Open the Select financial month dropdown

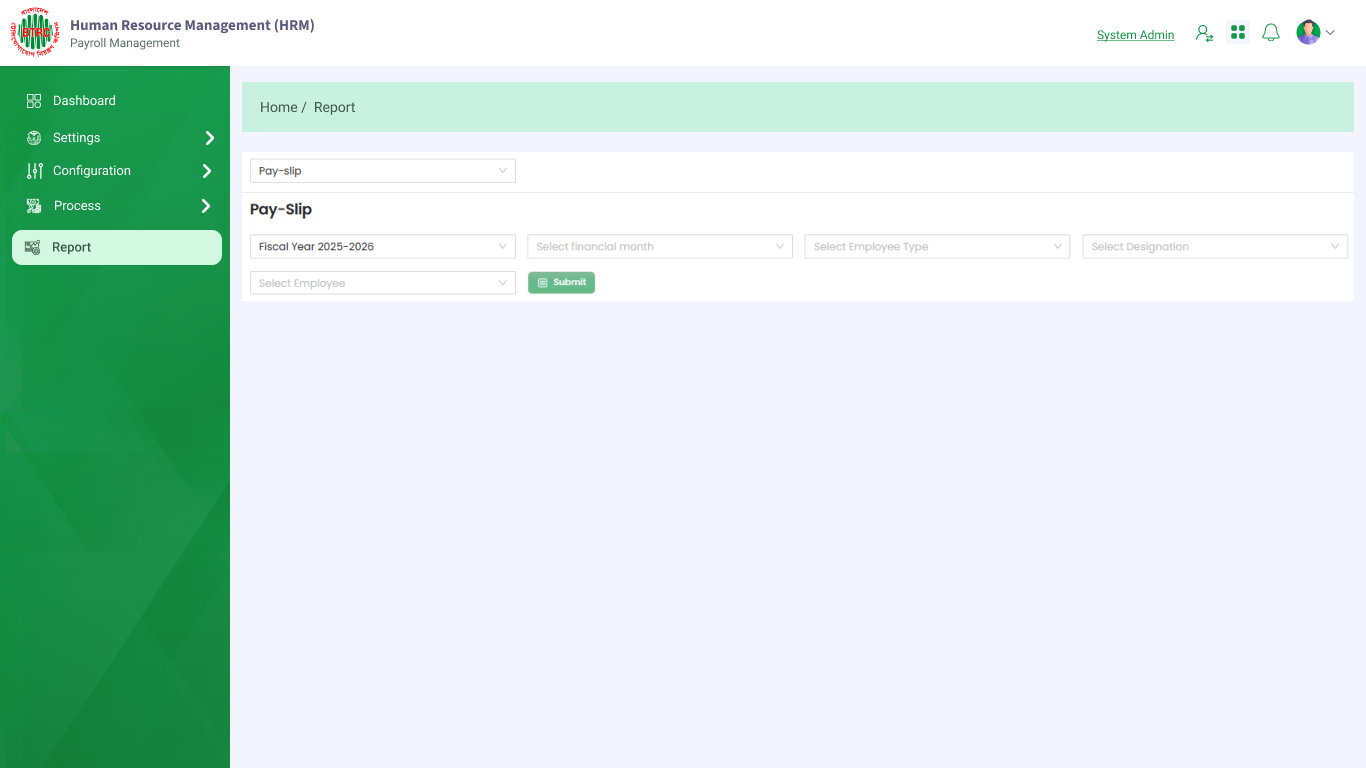(660, 247)
